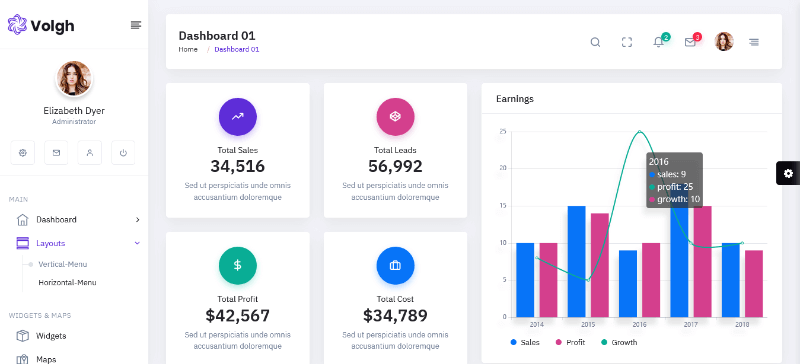
Task: Toggle the right sidebar menu icon in header
Action: (x=754, y=42)
